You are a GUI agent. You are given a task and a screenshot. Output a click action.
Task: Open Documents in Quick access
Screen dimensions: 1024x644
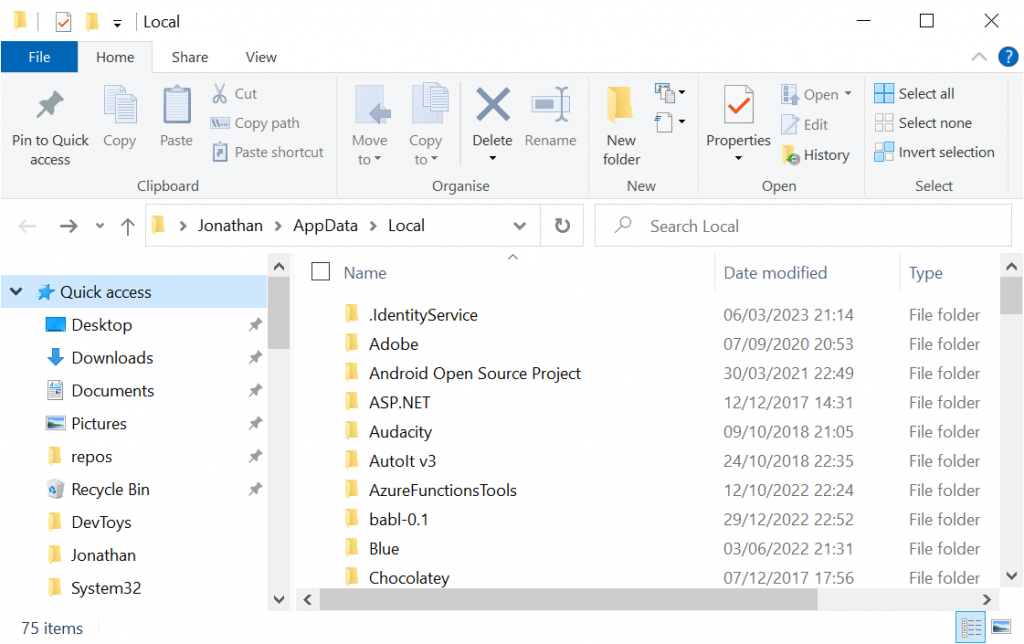tap(112, 391)
